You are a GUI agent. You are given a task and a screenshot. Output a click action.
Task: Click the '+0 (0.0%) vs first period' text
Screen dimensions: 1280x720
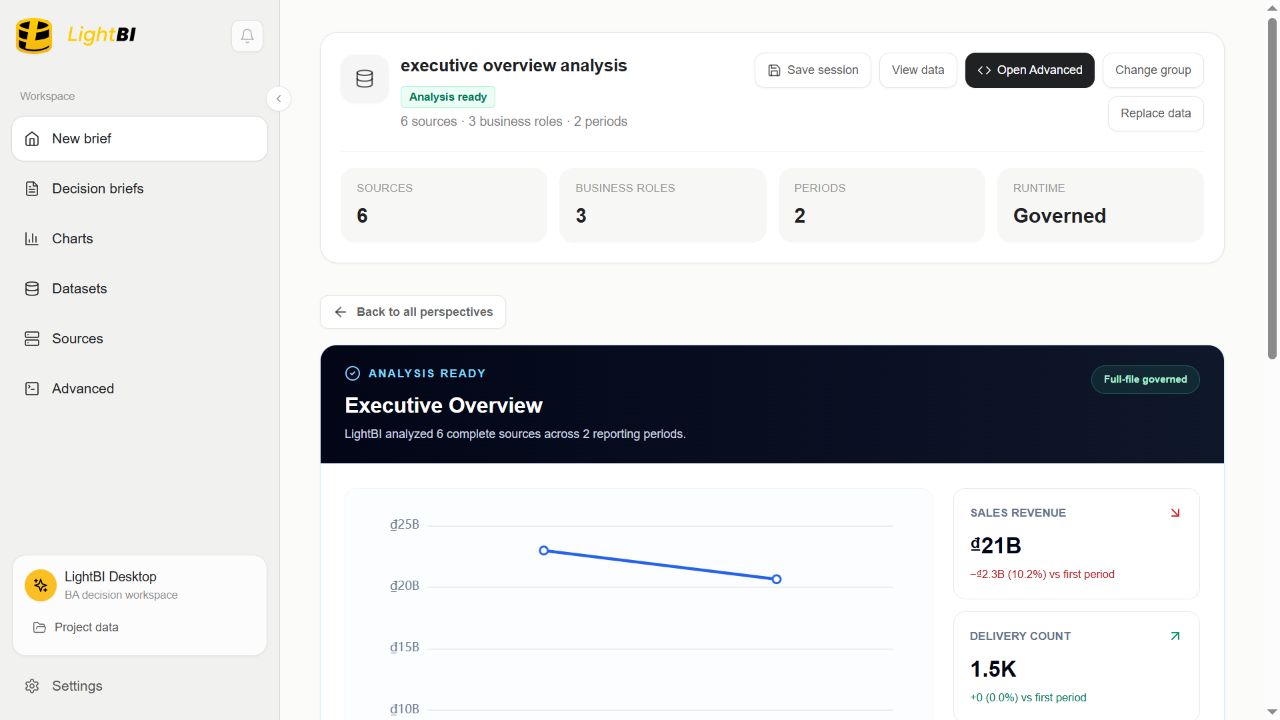[x=1028, y=697]
